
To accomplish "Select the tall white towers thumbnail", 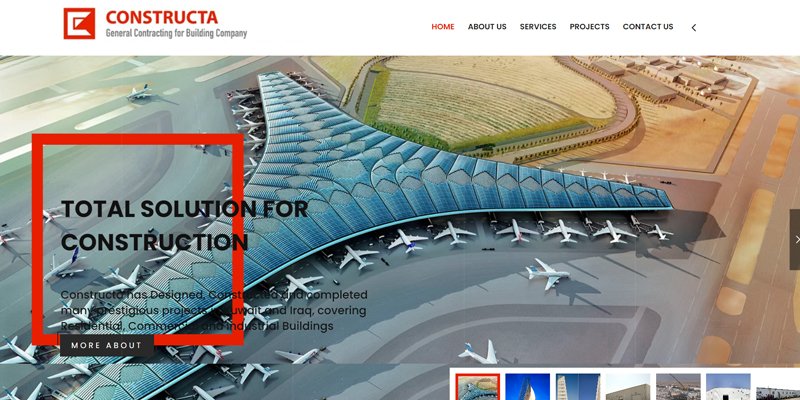I will pyautogui.click(x=578, y=387).
